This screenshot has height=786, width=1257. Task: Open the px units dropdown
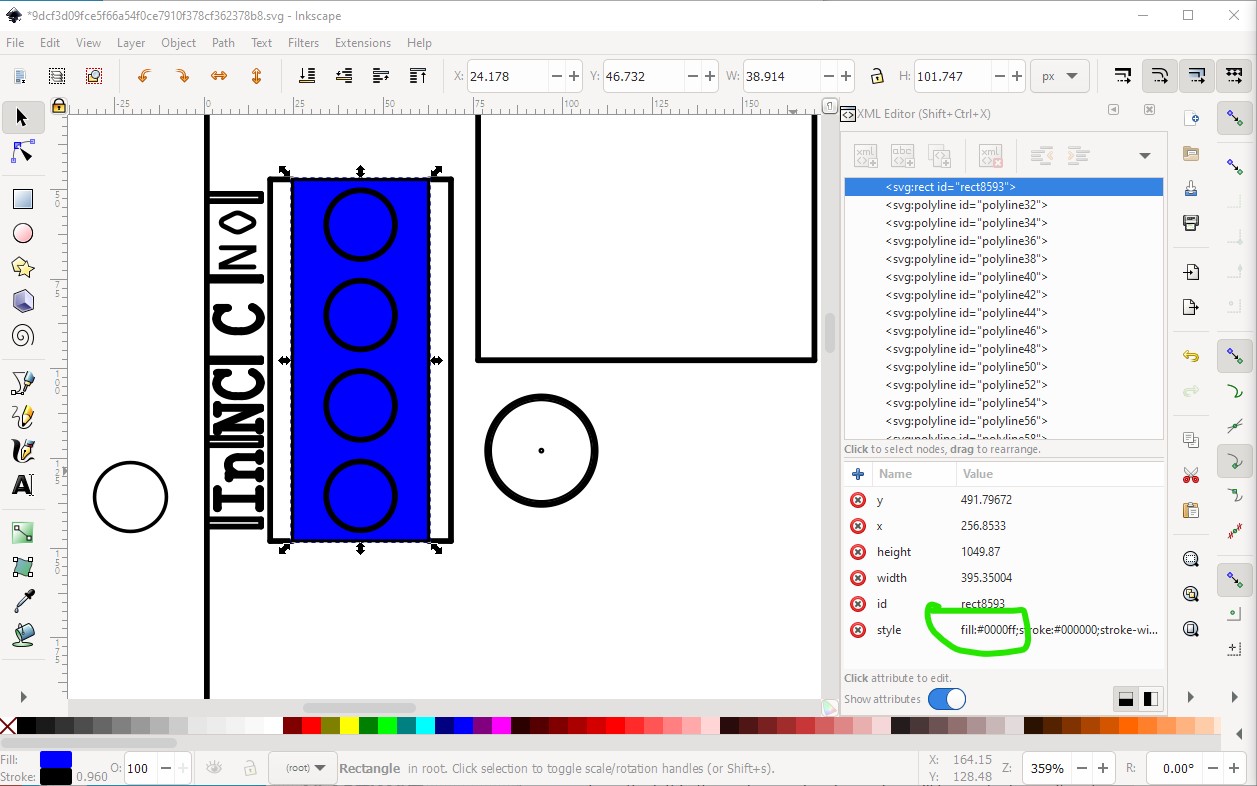point(1060,76)
